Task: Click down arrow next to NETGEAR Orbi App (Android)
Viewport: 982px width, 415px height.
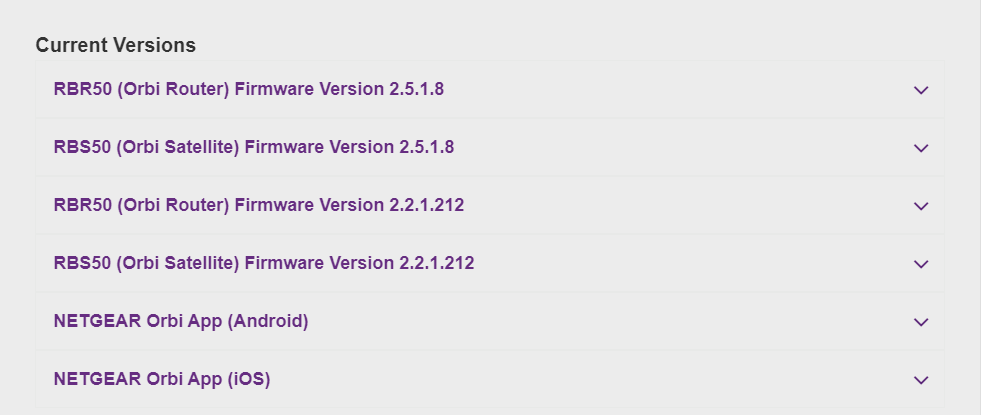Action: tap(921, 322)
